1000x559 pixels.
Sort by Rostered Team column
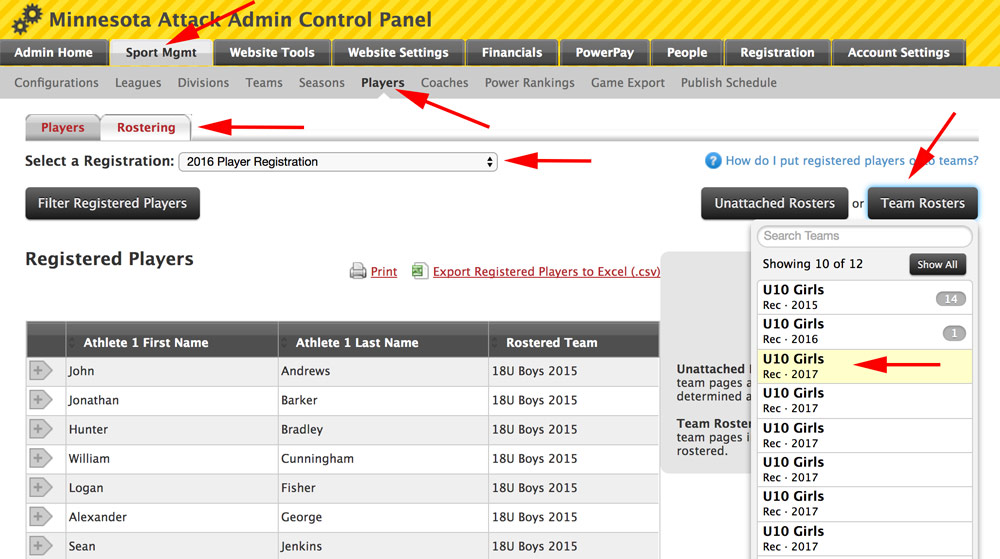coord(574,342)
